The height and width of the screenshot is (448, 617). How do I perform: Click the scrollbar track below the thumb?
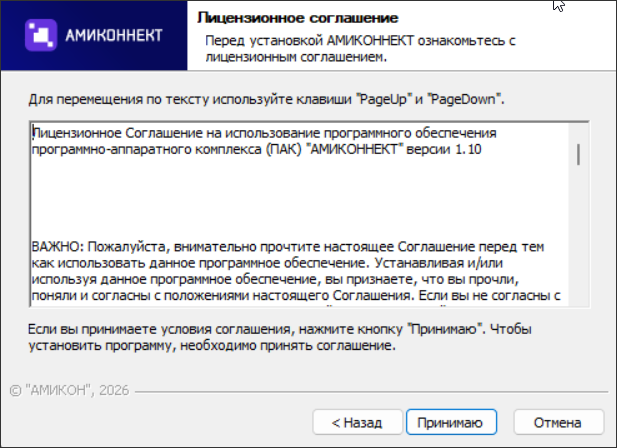(578, 240)
